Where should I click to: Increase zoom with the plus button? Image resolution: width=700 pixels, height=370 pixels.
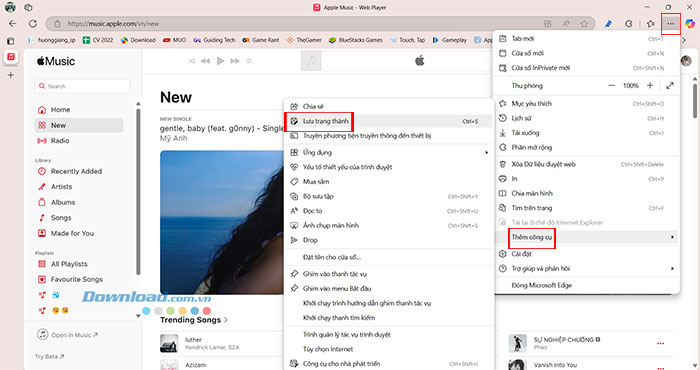click(650, 86)
